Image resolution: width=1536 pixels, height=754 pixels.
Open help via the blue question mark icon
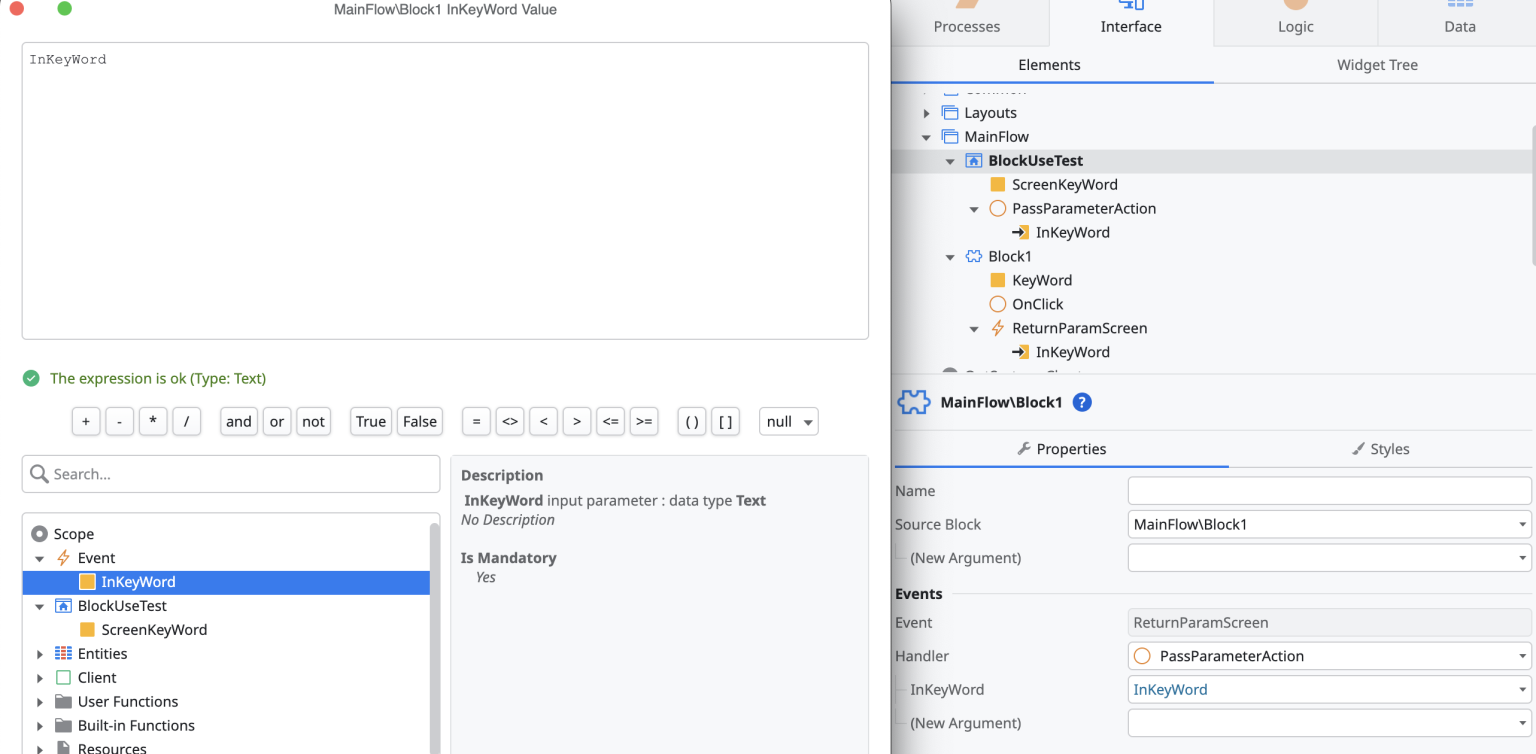click(x=1081, y=403)
